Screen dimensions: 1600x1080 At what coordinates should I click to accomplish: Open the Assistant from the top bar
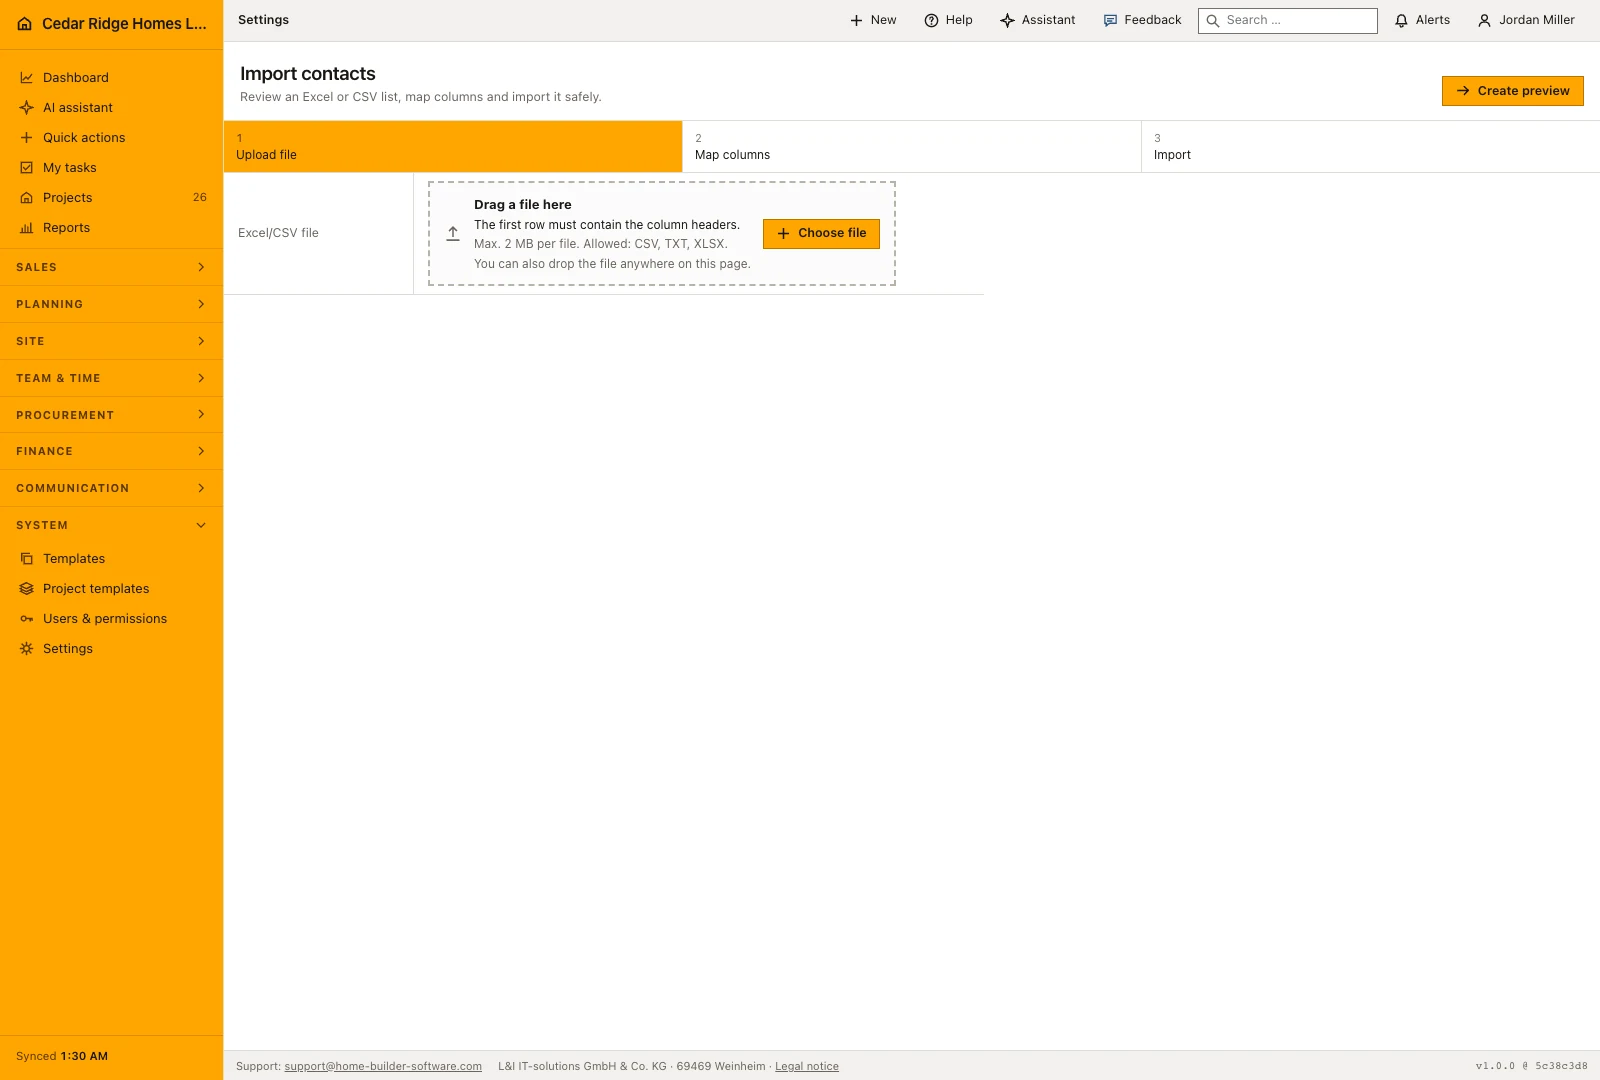1038,20
